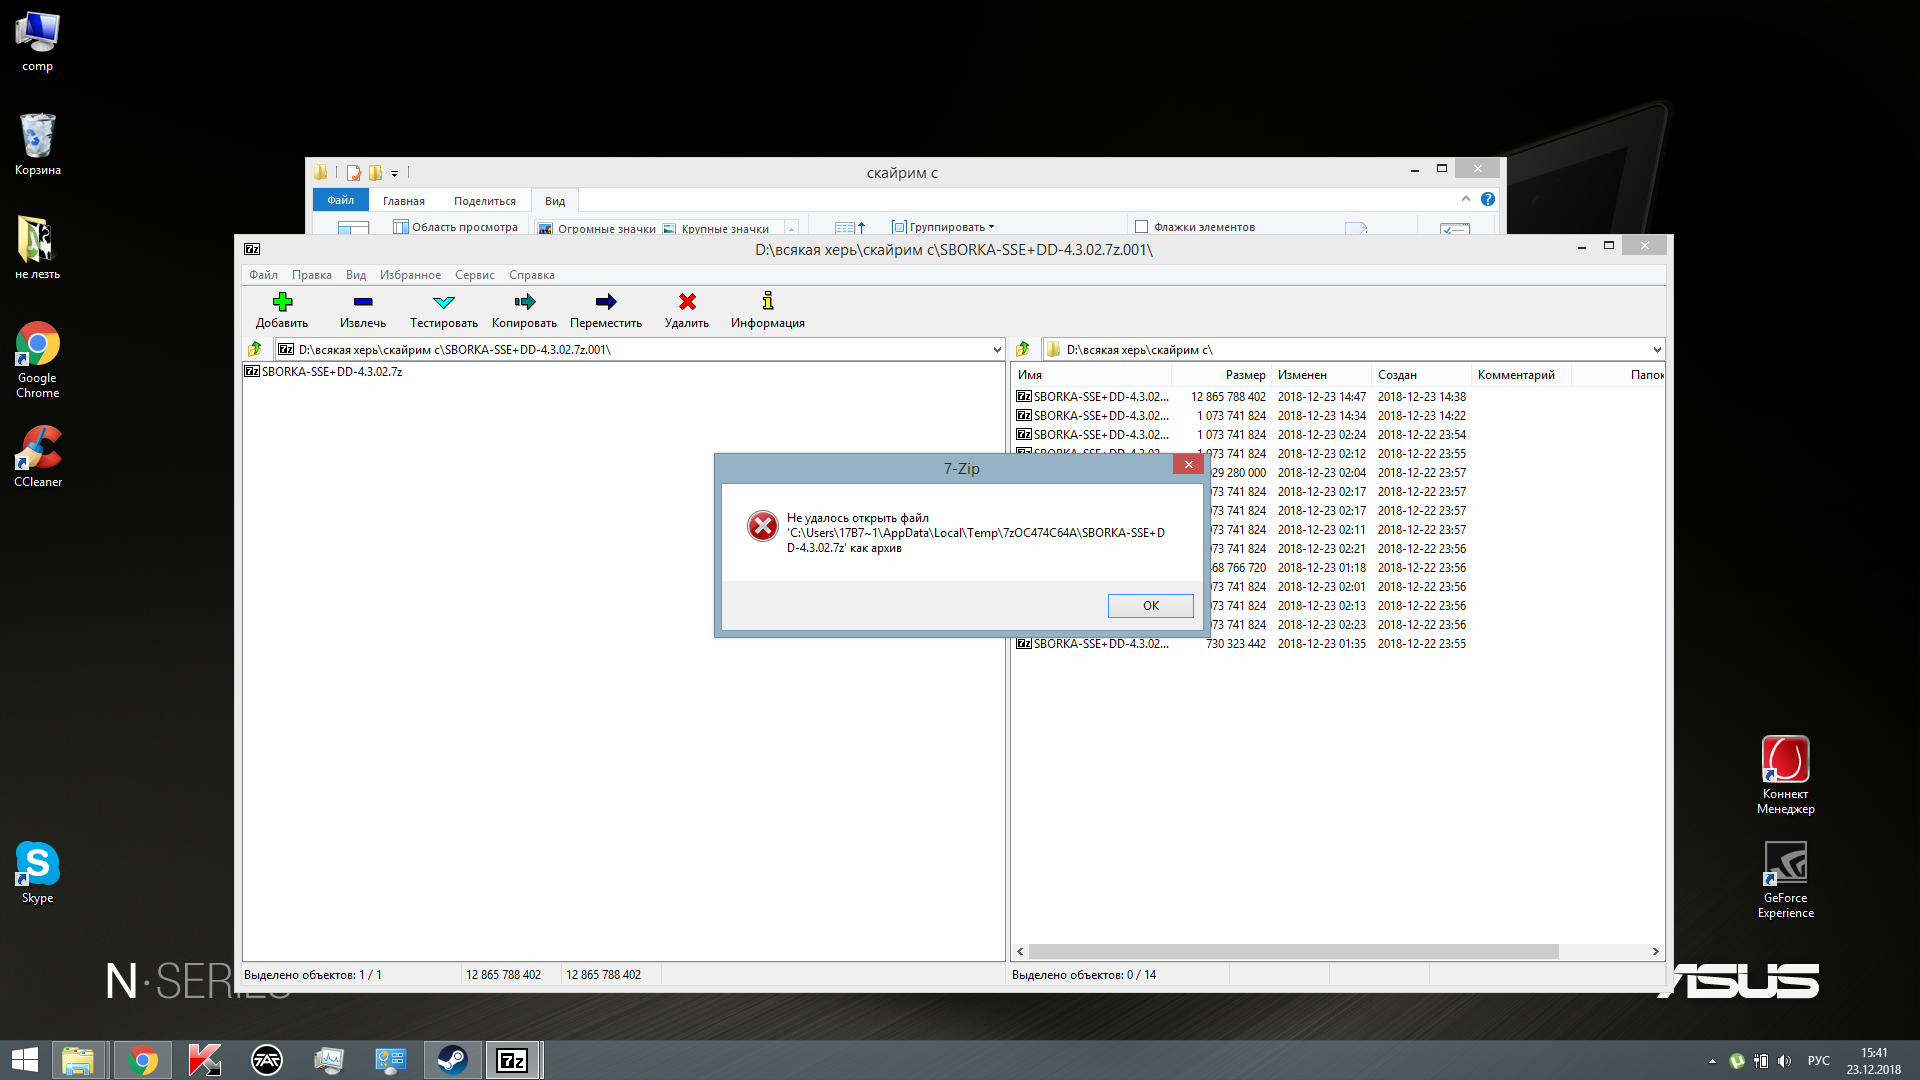Expand left panel path dropdown
Image resolution: width=1920 pixels, height=1080 pixels.
pyautogui.click(x=996, y=350)
